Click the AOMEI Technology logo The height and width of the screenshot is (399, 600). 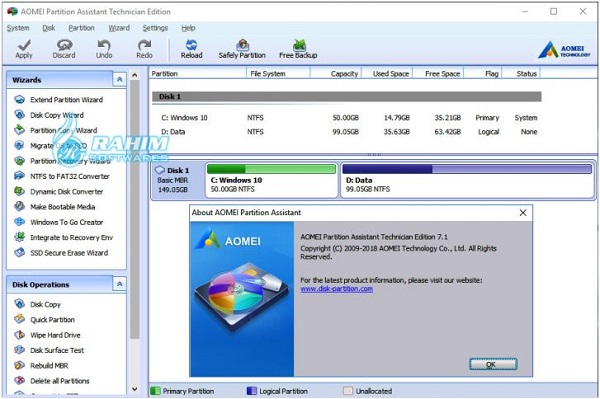coord(564,50)
